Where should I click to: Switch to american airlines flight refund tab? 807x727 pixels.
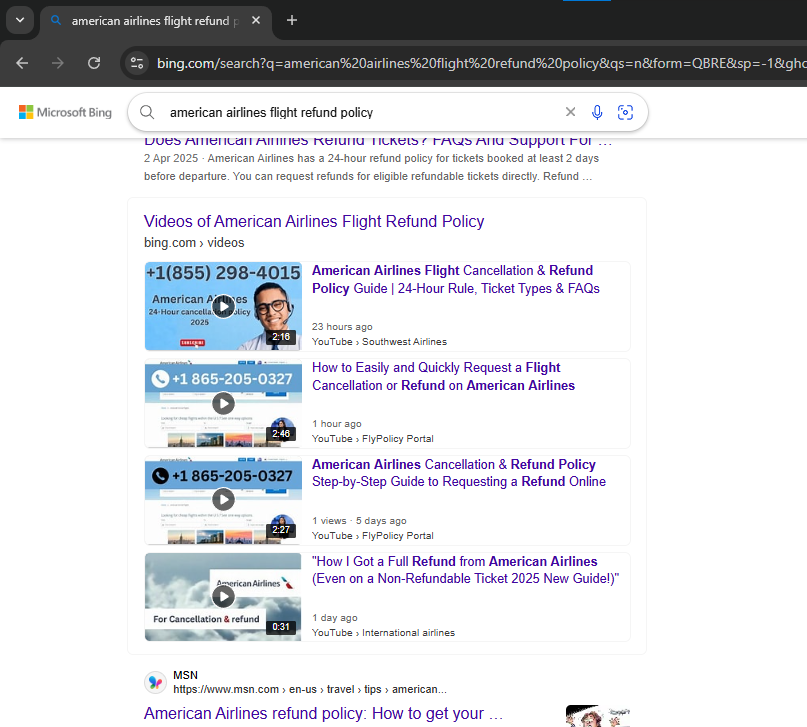point(150,21)
